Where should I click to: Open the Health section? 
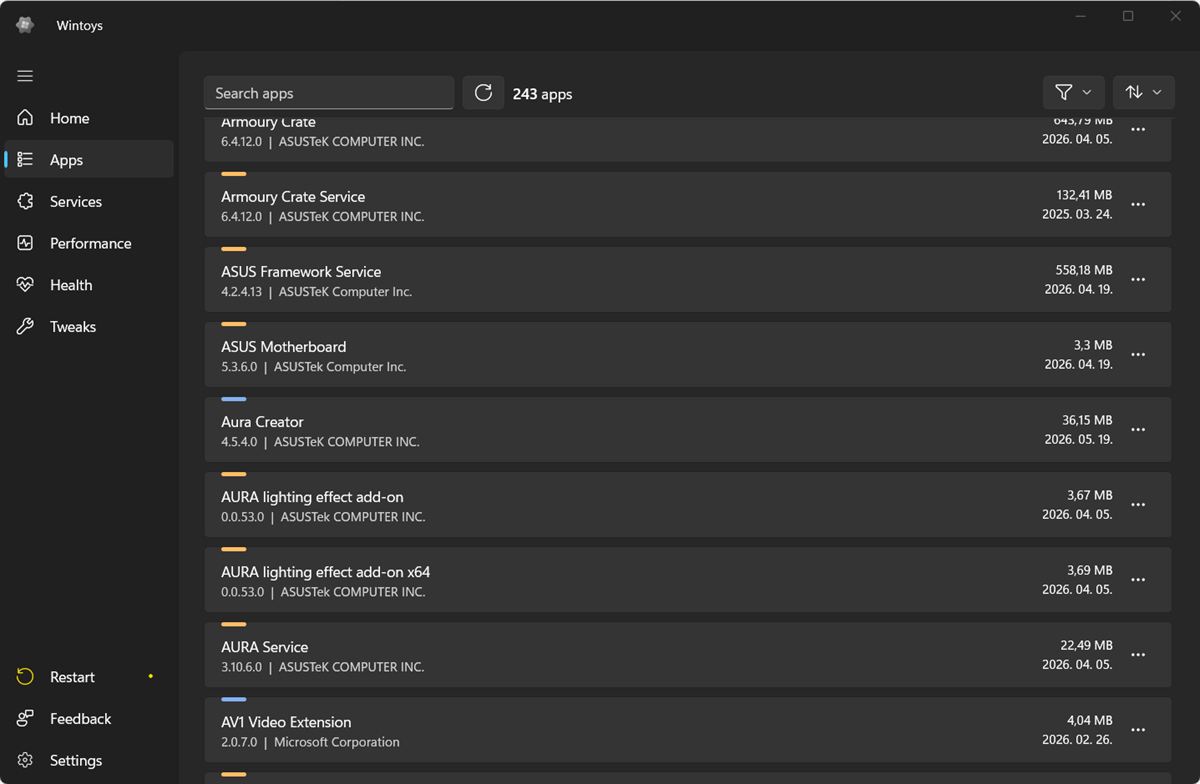point(89,285)
